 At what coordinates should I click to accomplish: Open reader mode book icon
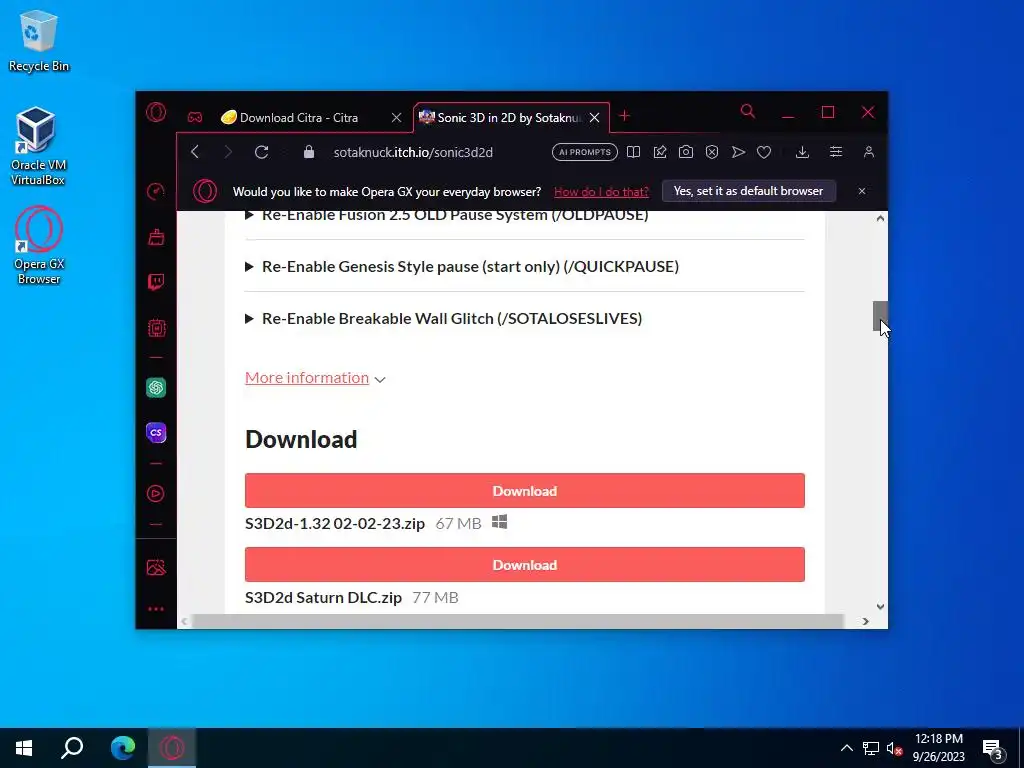[633, 152]
